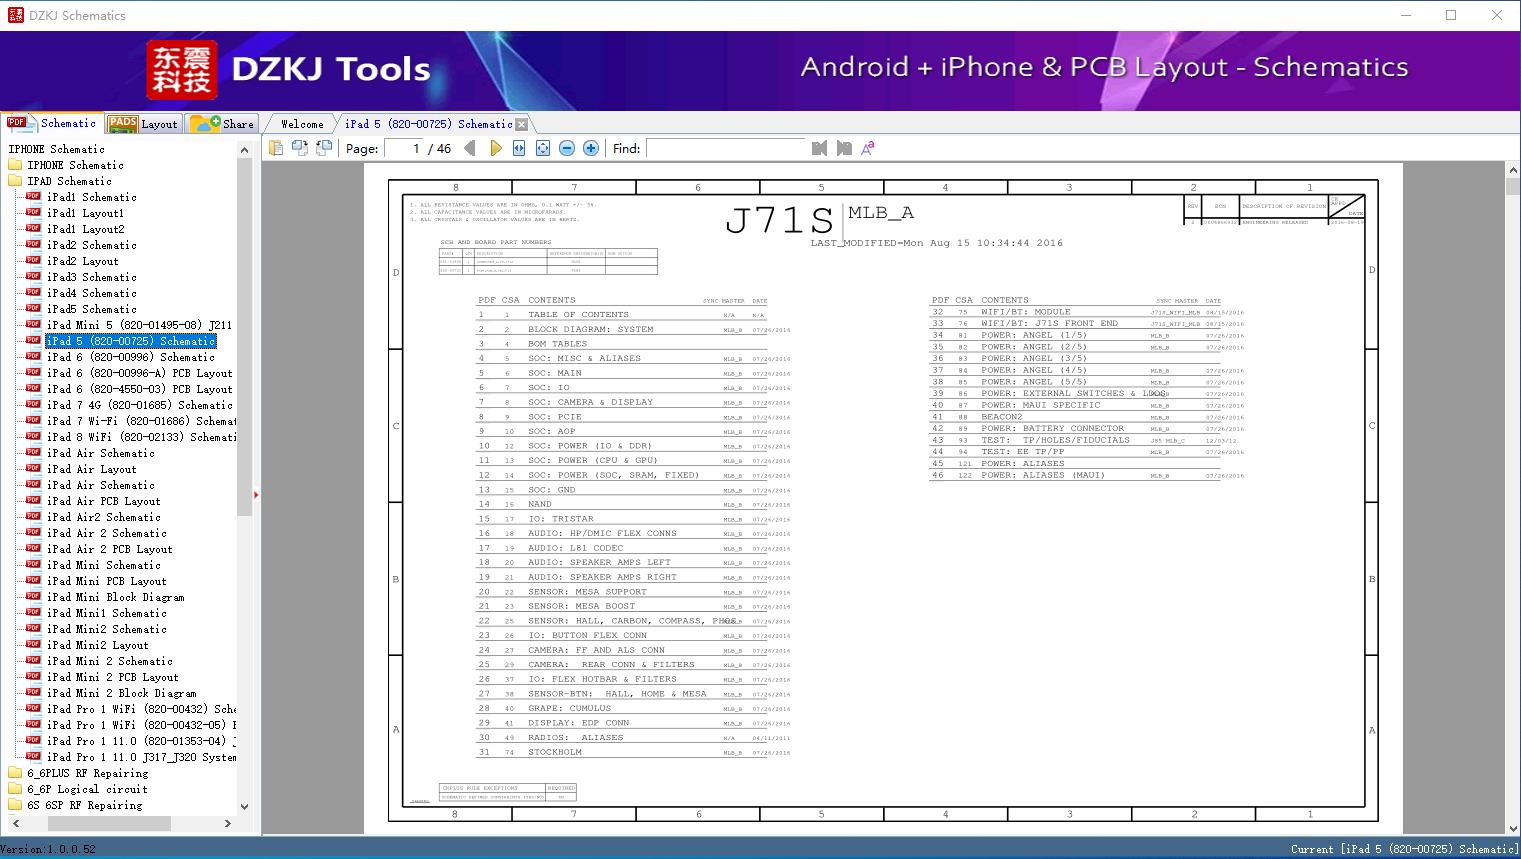Click the 6_6PLUS RF Repairing folder icon
Image resolution: width=1521 pixels, height=859 pixels.
click(15, 773)
